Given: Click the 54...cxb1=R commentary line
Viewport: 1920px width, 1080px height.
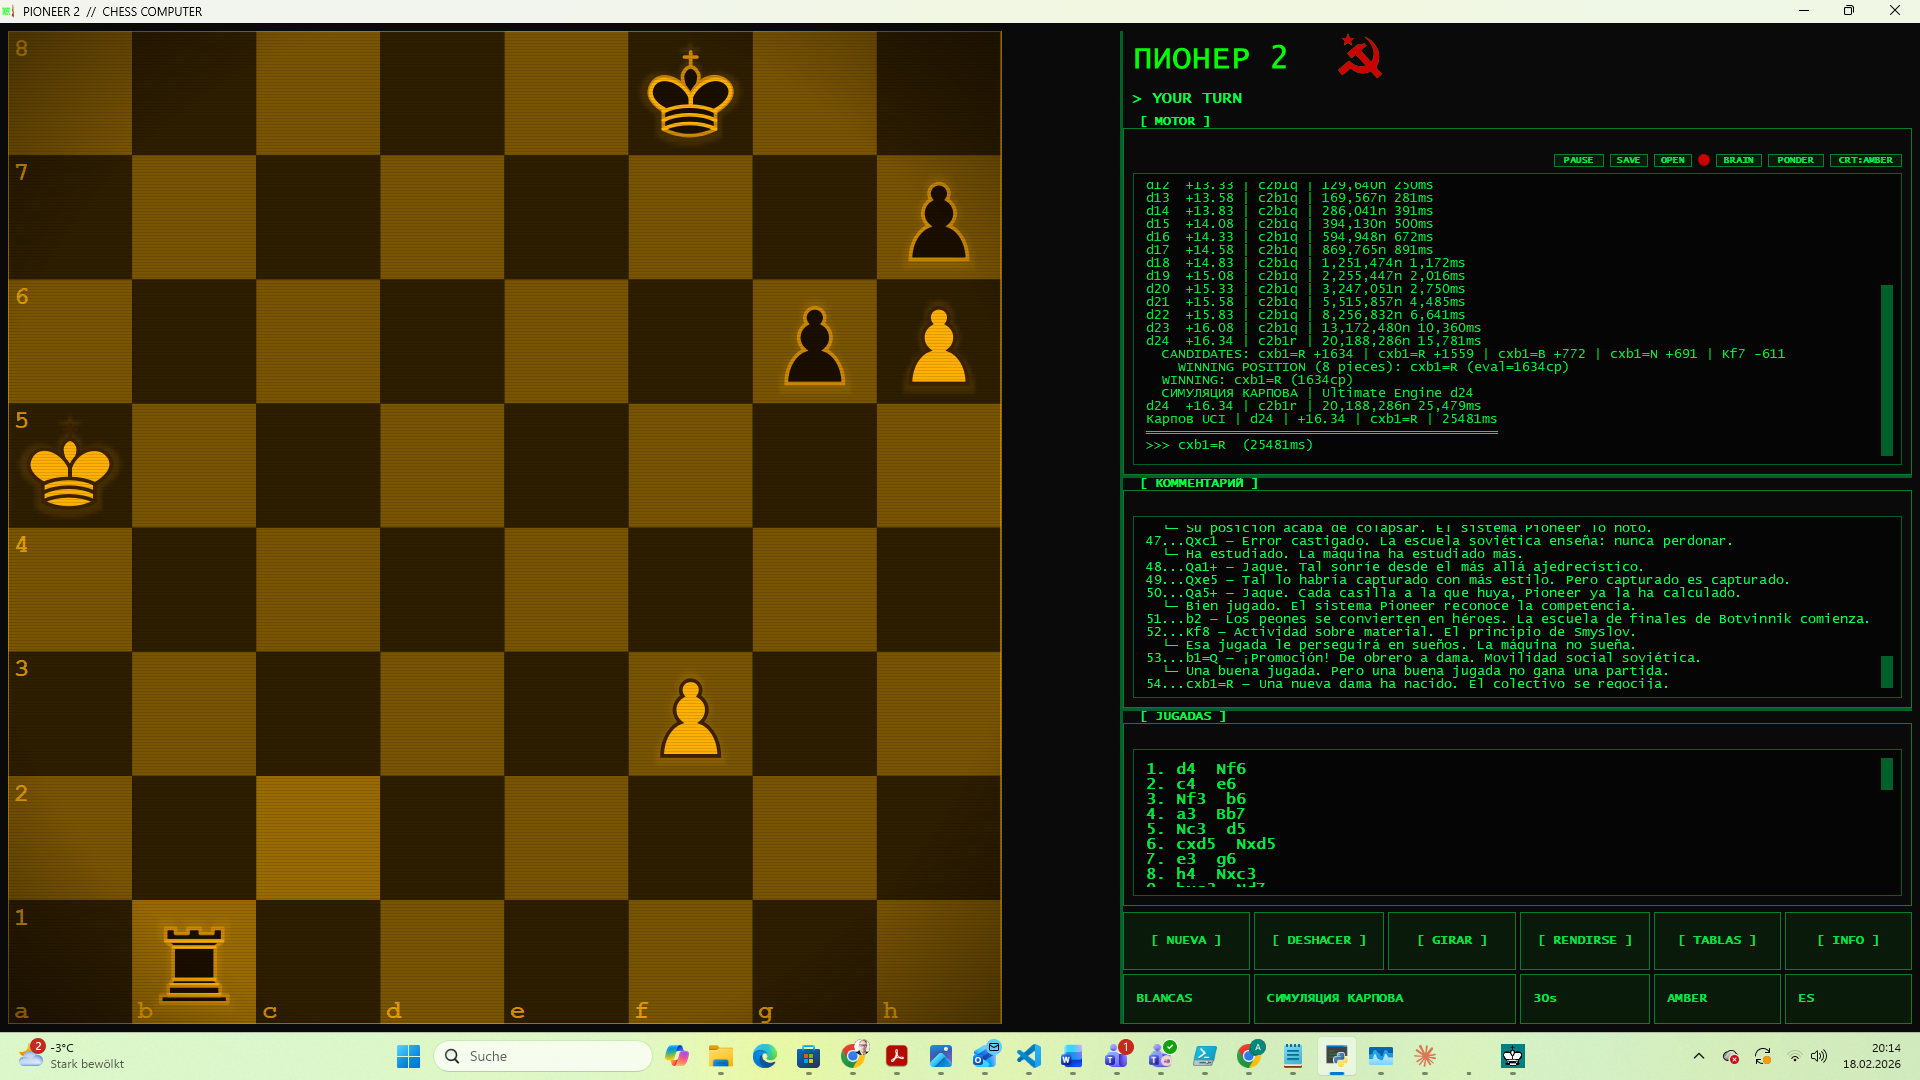Looking at the screenshot, I should pyautogui.click(x=1407, y=684).
